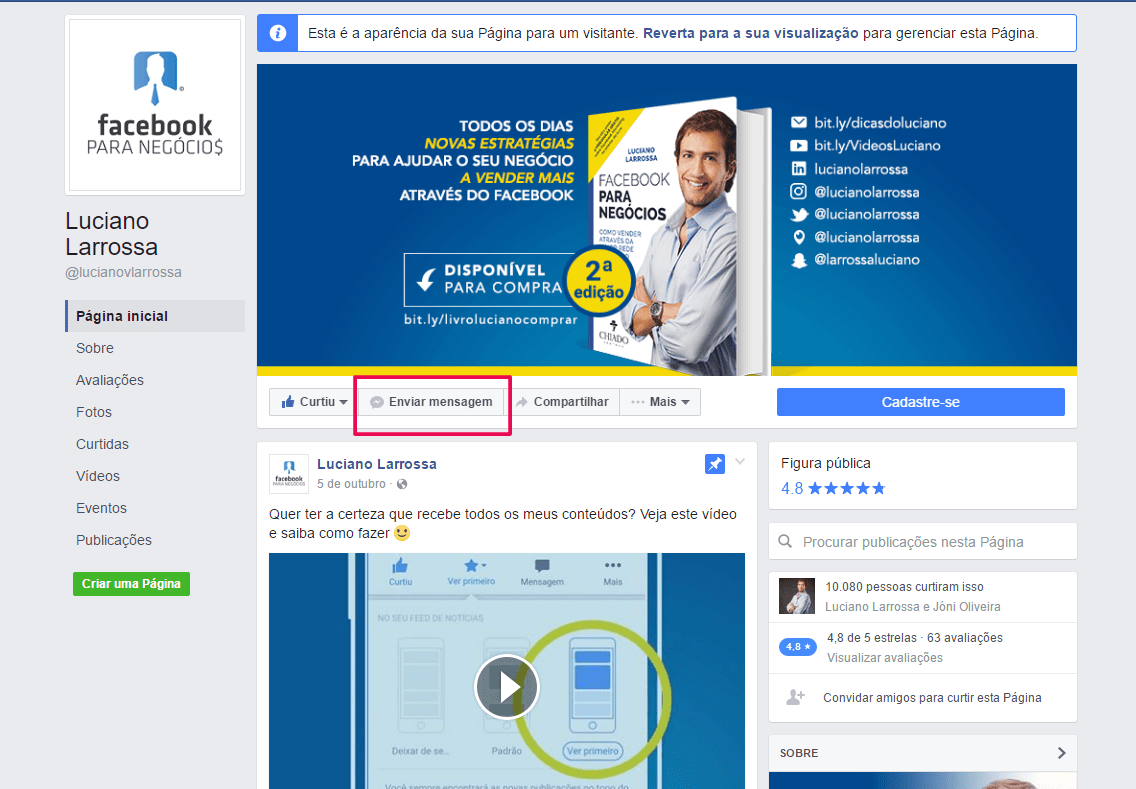Screen dimensions: 1136x789
Task: Click the Cadastre-se button
Action: 921,402
